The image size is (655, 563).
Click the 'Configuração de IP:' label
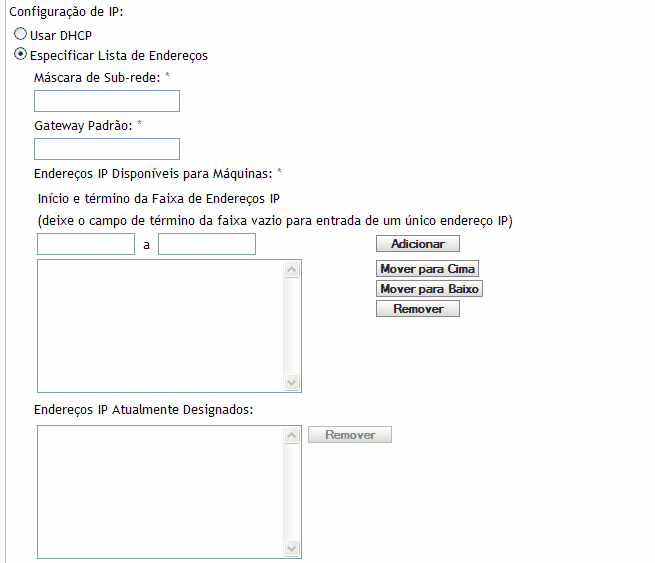66,12
